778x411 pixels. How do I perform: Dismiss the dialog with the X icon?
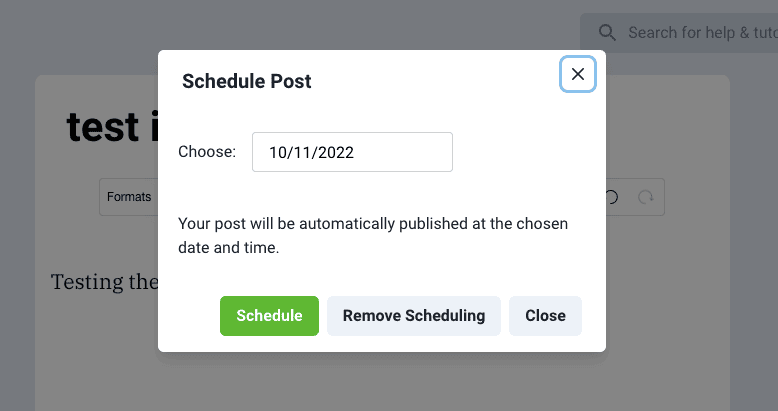pos(577,74)
